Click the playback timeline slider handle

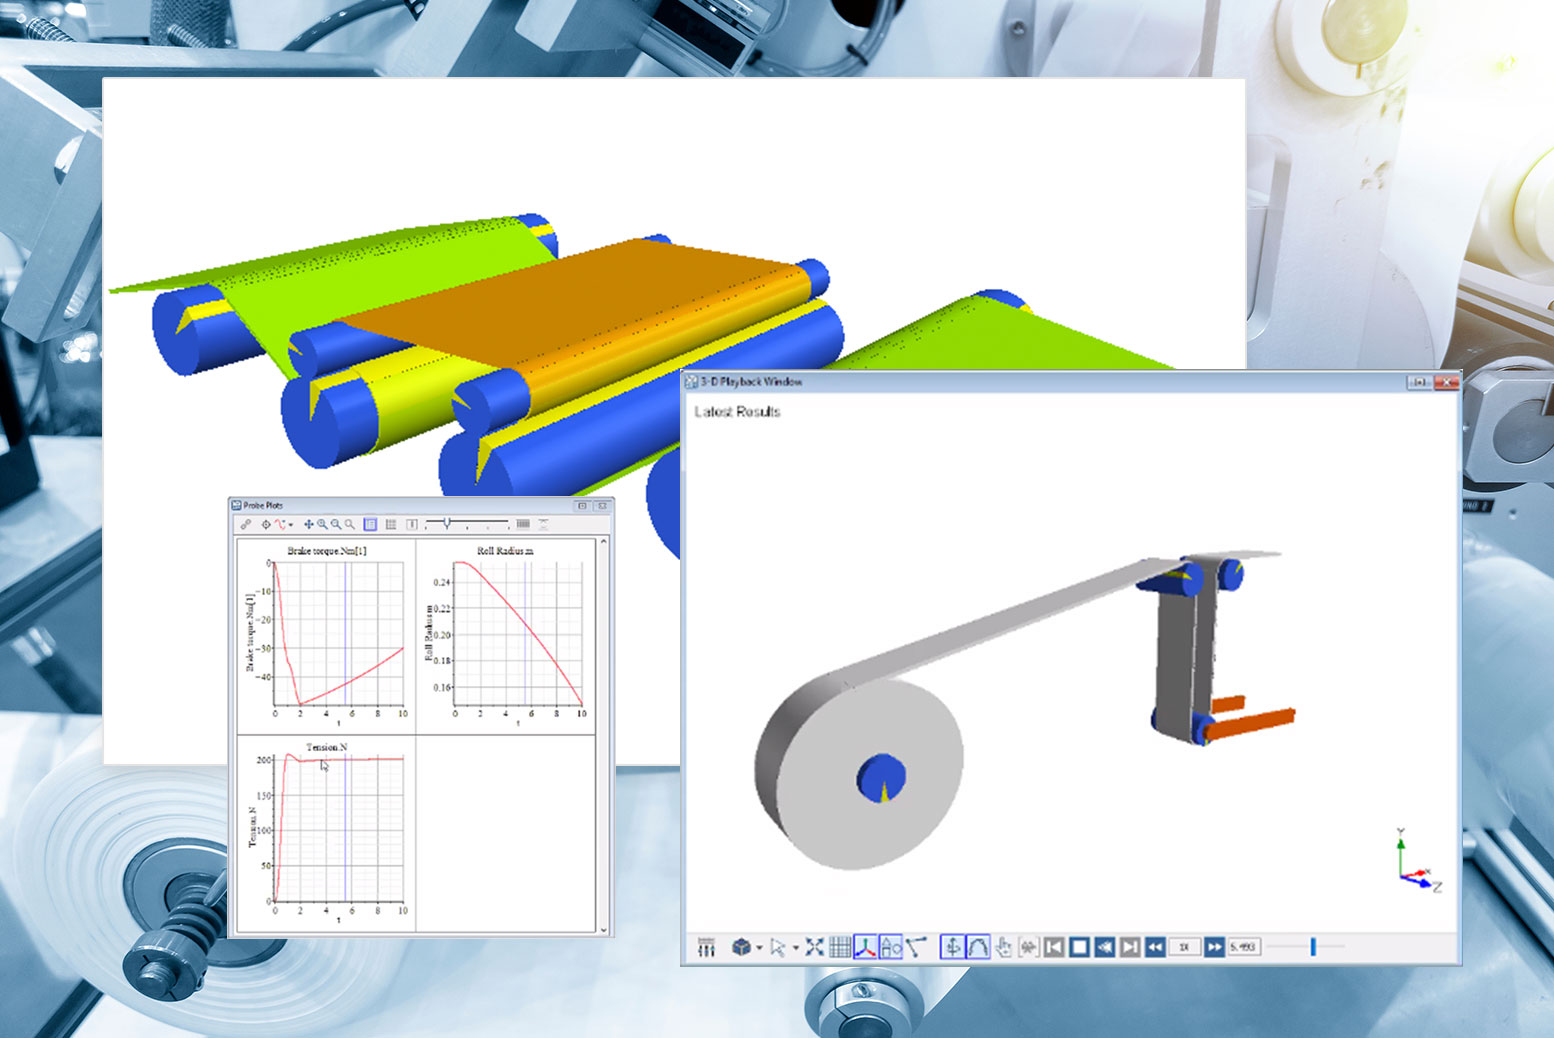pyautogui.click(x=1313, y=946)
